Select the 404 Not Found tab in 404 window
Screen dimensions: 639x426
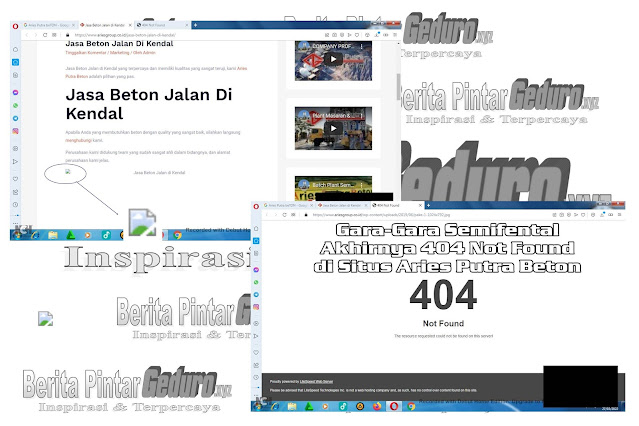pyautogui.click(x=397, y=205)
